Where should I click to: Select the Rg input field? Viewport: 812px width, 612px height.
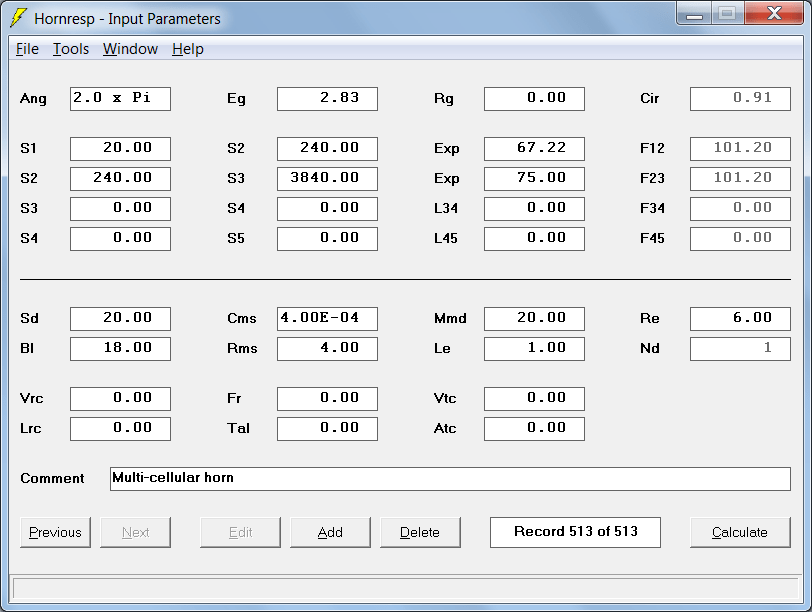(534, 98)
